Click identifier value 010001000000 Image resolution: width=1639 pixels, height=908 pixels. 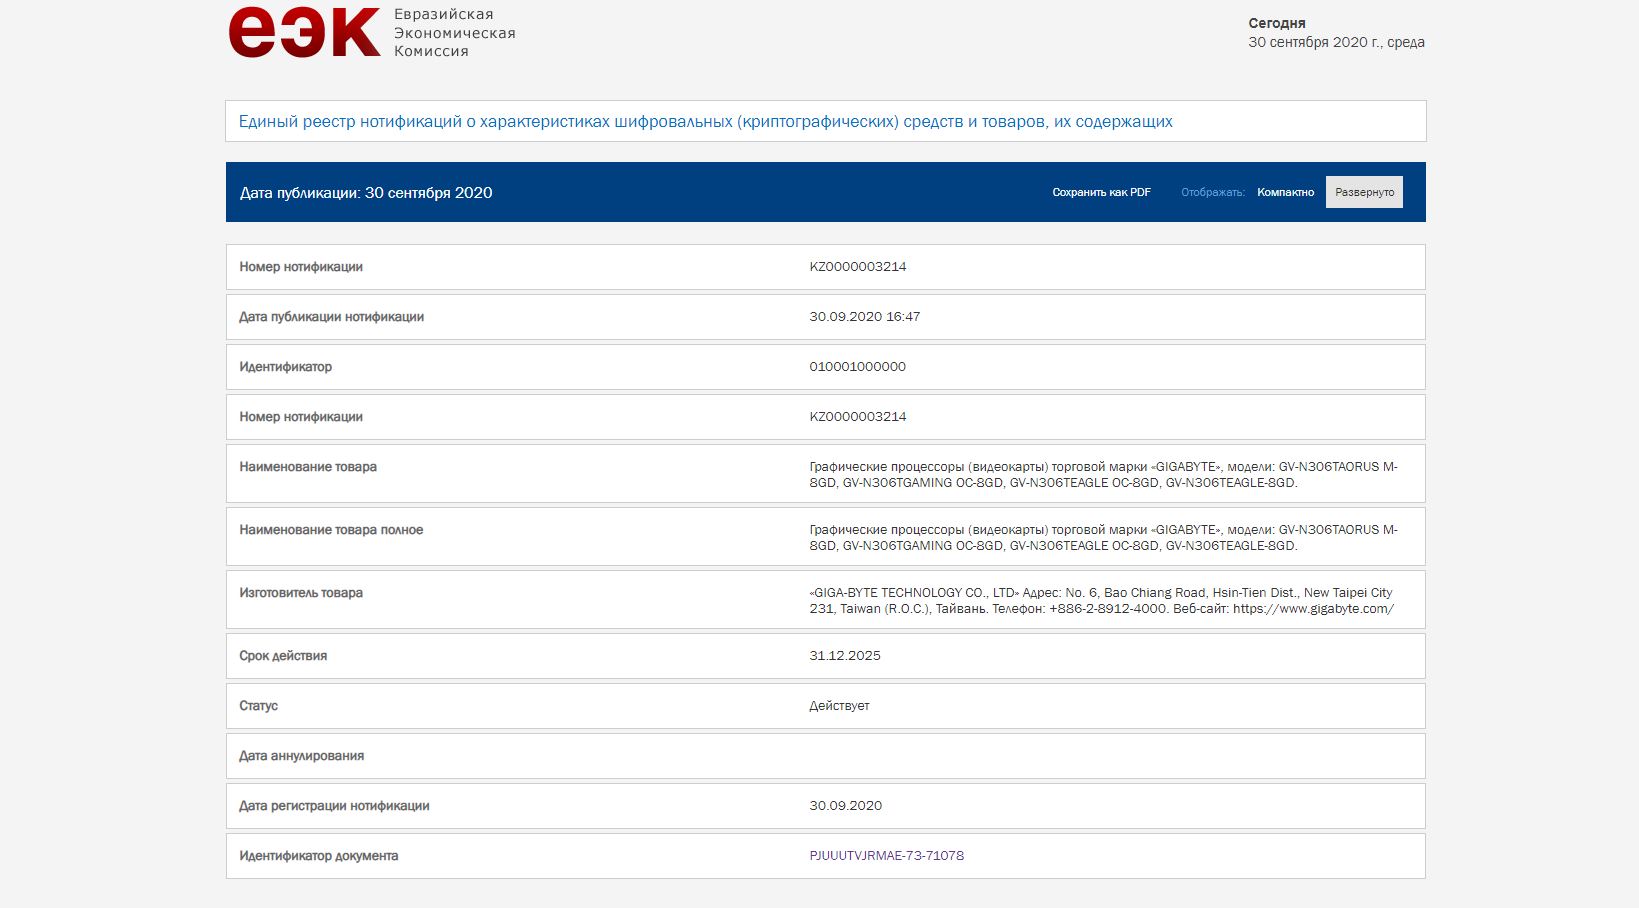point(857,367)
